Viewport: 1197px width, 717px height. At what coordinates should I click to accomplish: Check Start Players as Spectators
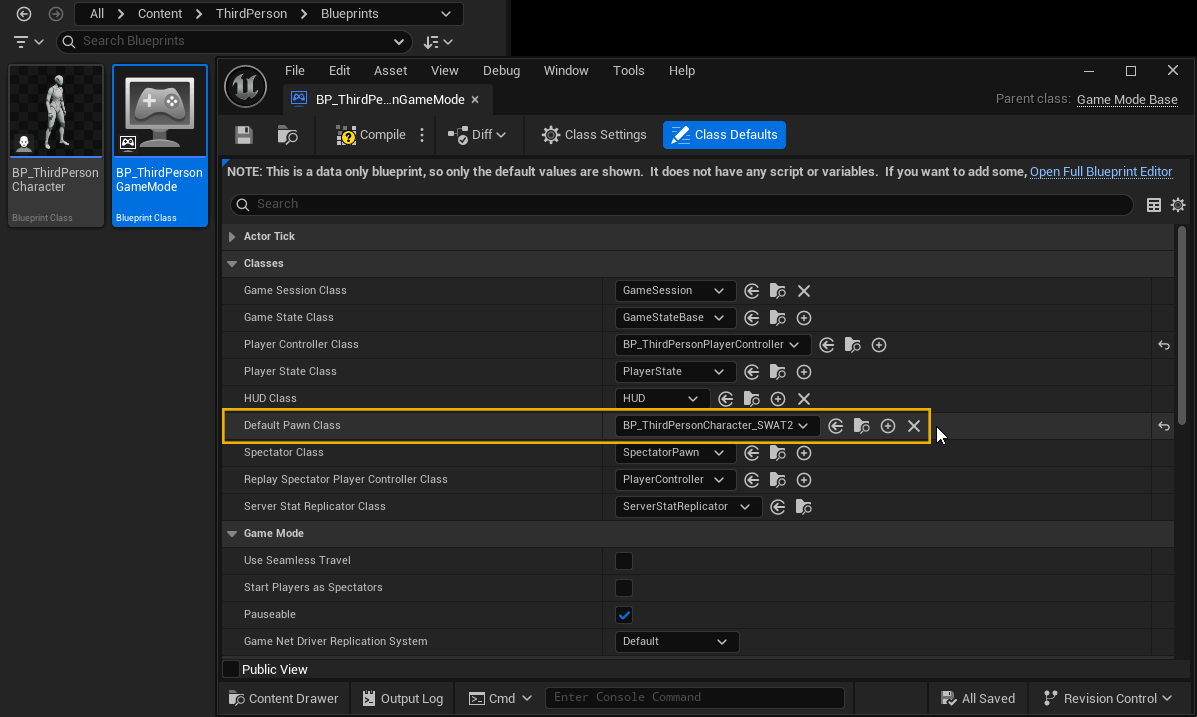(x=624, y=588)
